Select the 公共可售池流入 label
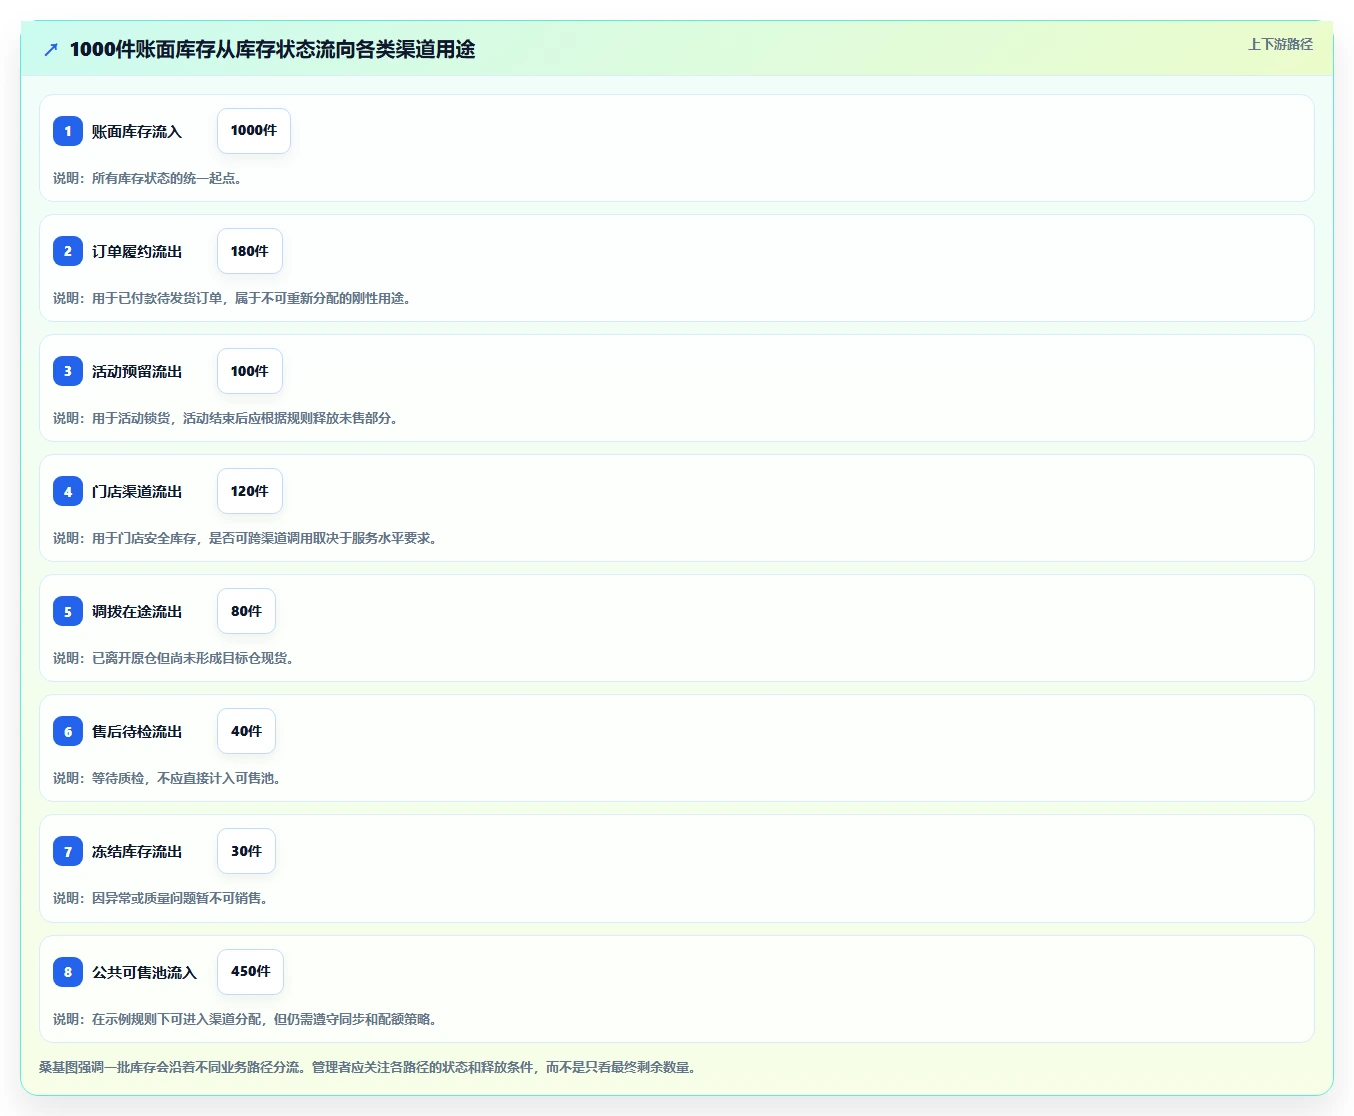The image size is (1354, 1116). (145, 973)
